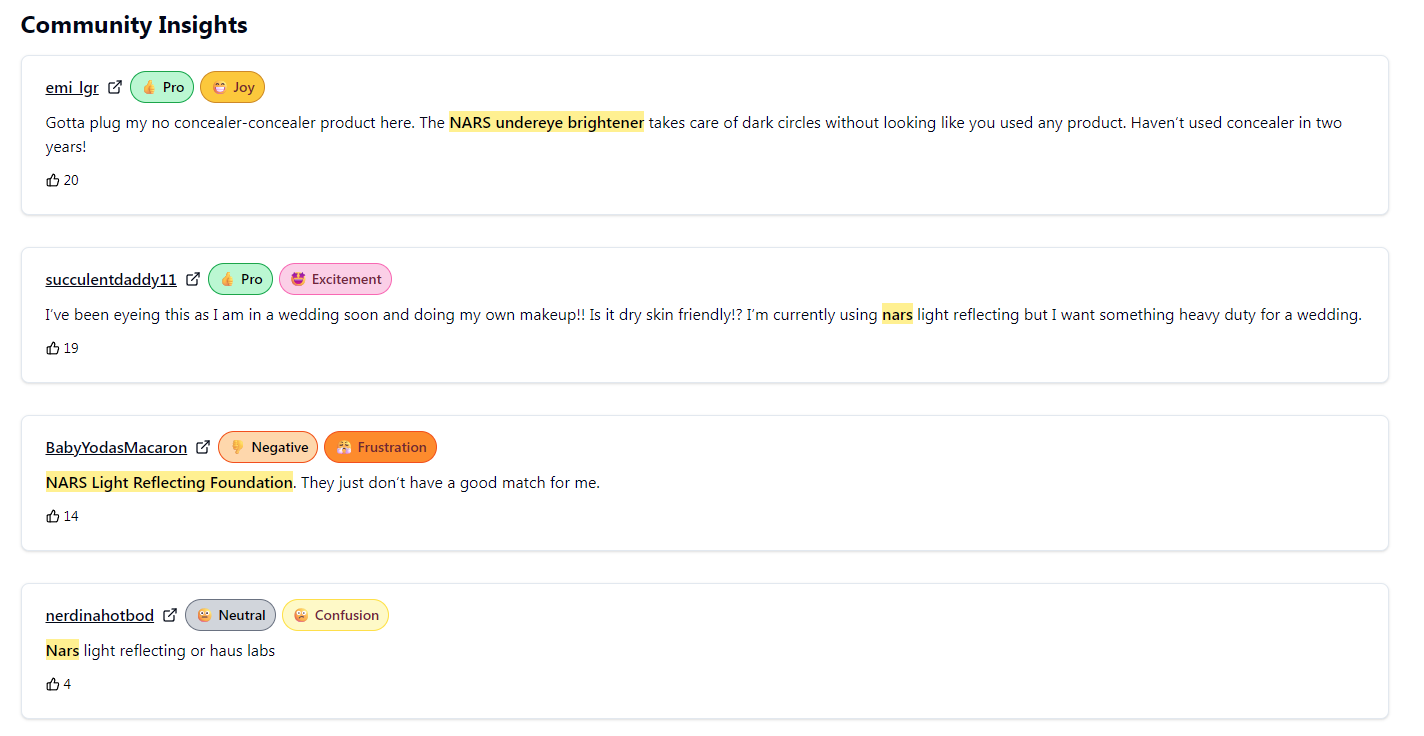Click the like count 14
The image size is (1424, 736).
click(71, 516)
